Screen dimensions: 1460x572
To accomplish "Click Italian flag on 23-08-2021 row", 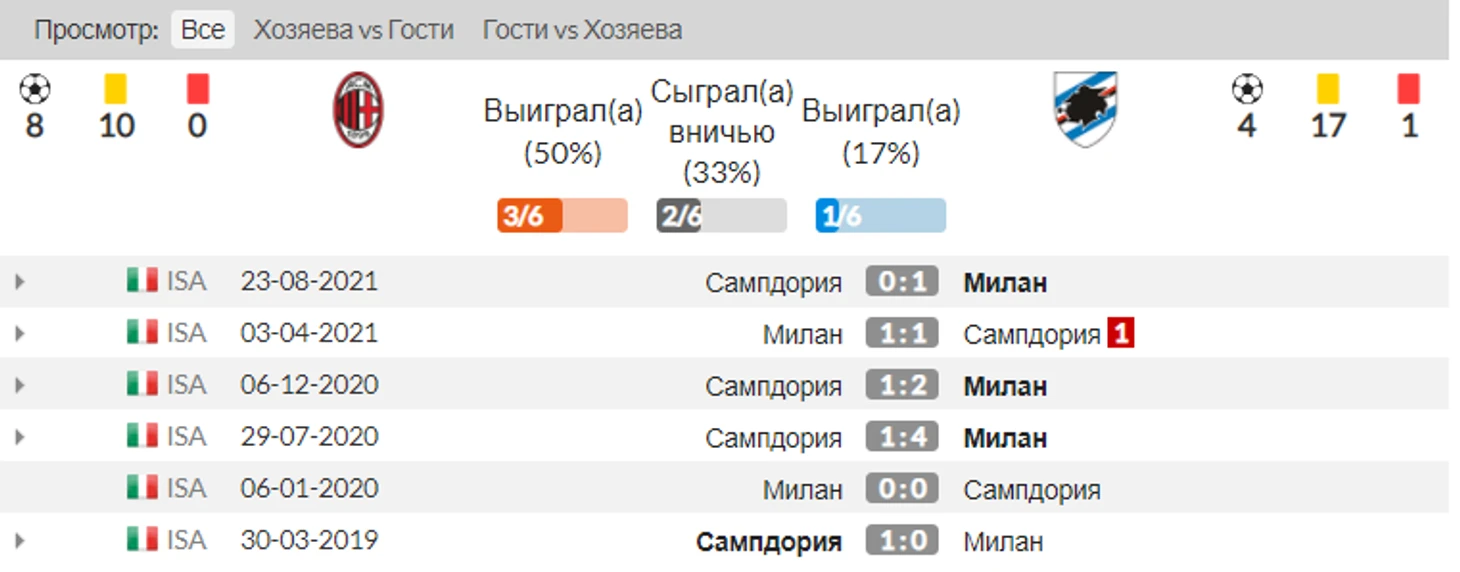I will pos(142,281).
